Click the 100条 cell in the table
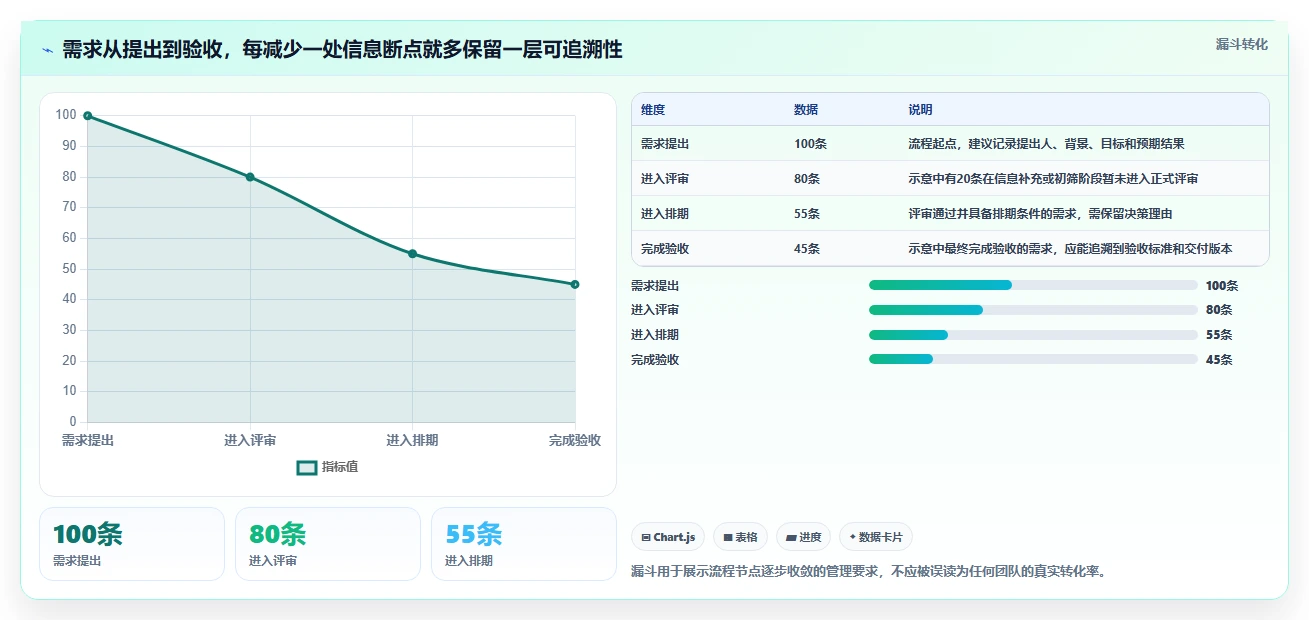This screenshot has width=1309, height=620. 811,144
